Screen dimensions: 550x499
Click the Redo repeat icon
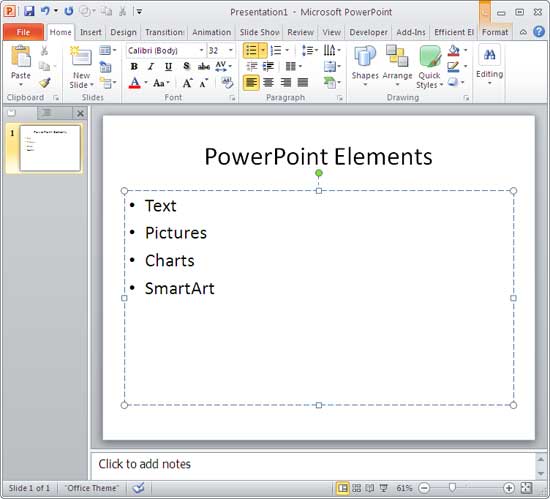[x=69, y=11]
